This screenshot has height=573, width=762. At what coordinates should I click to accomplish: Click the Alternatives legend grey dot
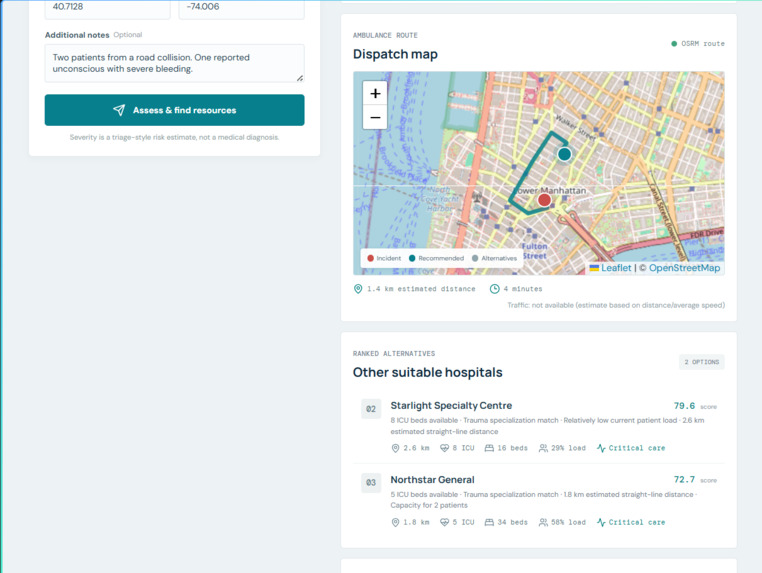[475, 258]
